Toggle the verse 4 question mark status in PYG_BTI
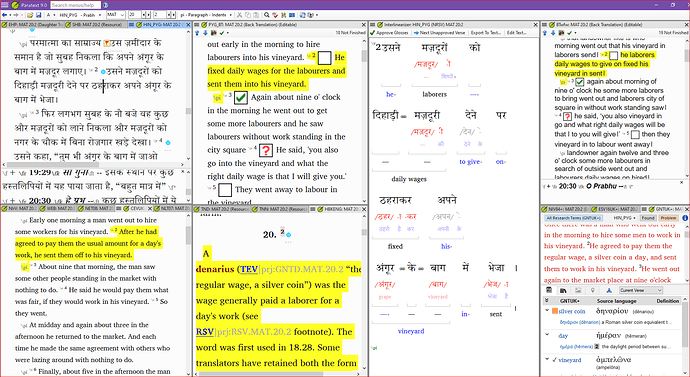The width and height of the screenshot is (690, 377). (x=265, y=150)
